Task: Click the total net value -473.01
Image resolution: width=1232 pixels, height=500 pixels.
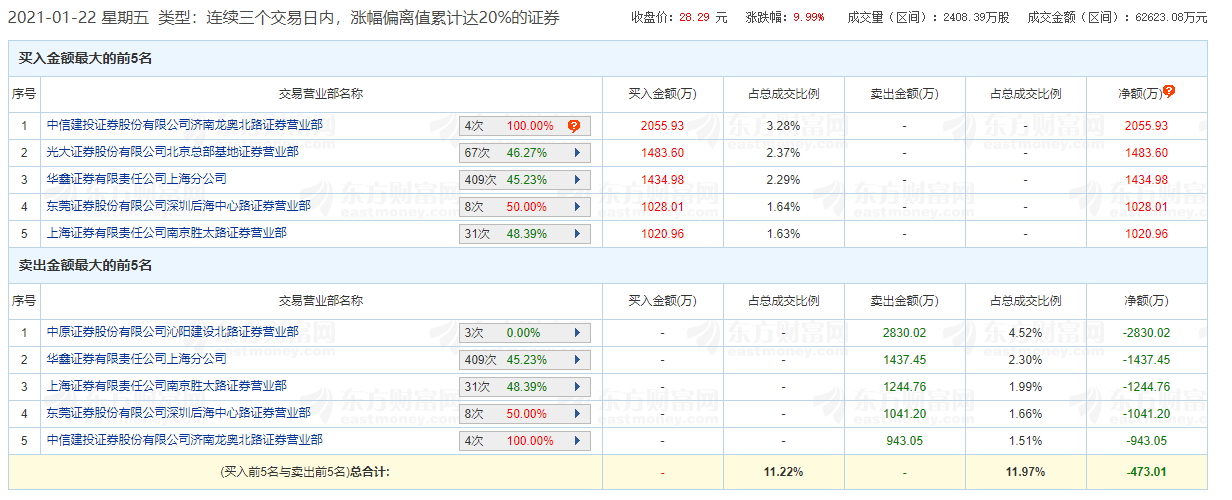Action: tap(1146, 471)
